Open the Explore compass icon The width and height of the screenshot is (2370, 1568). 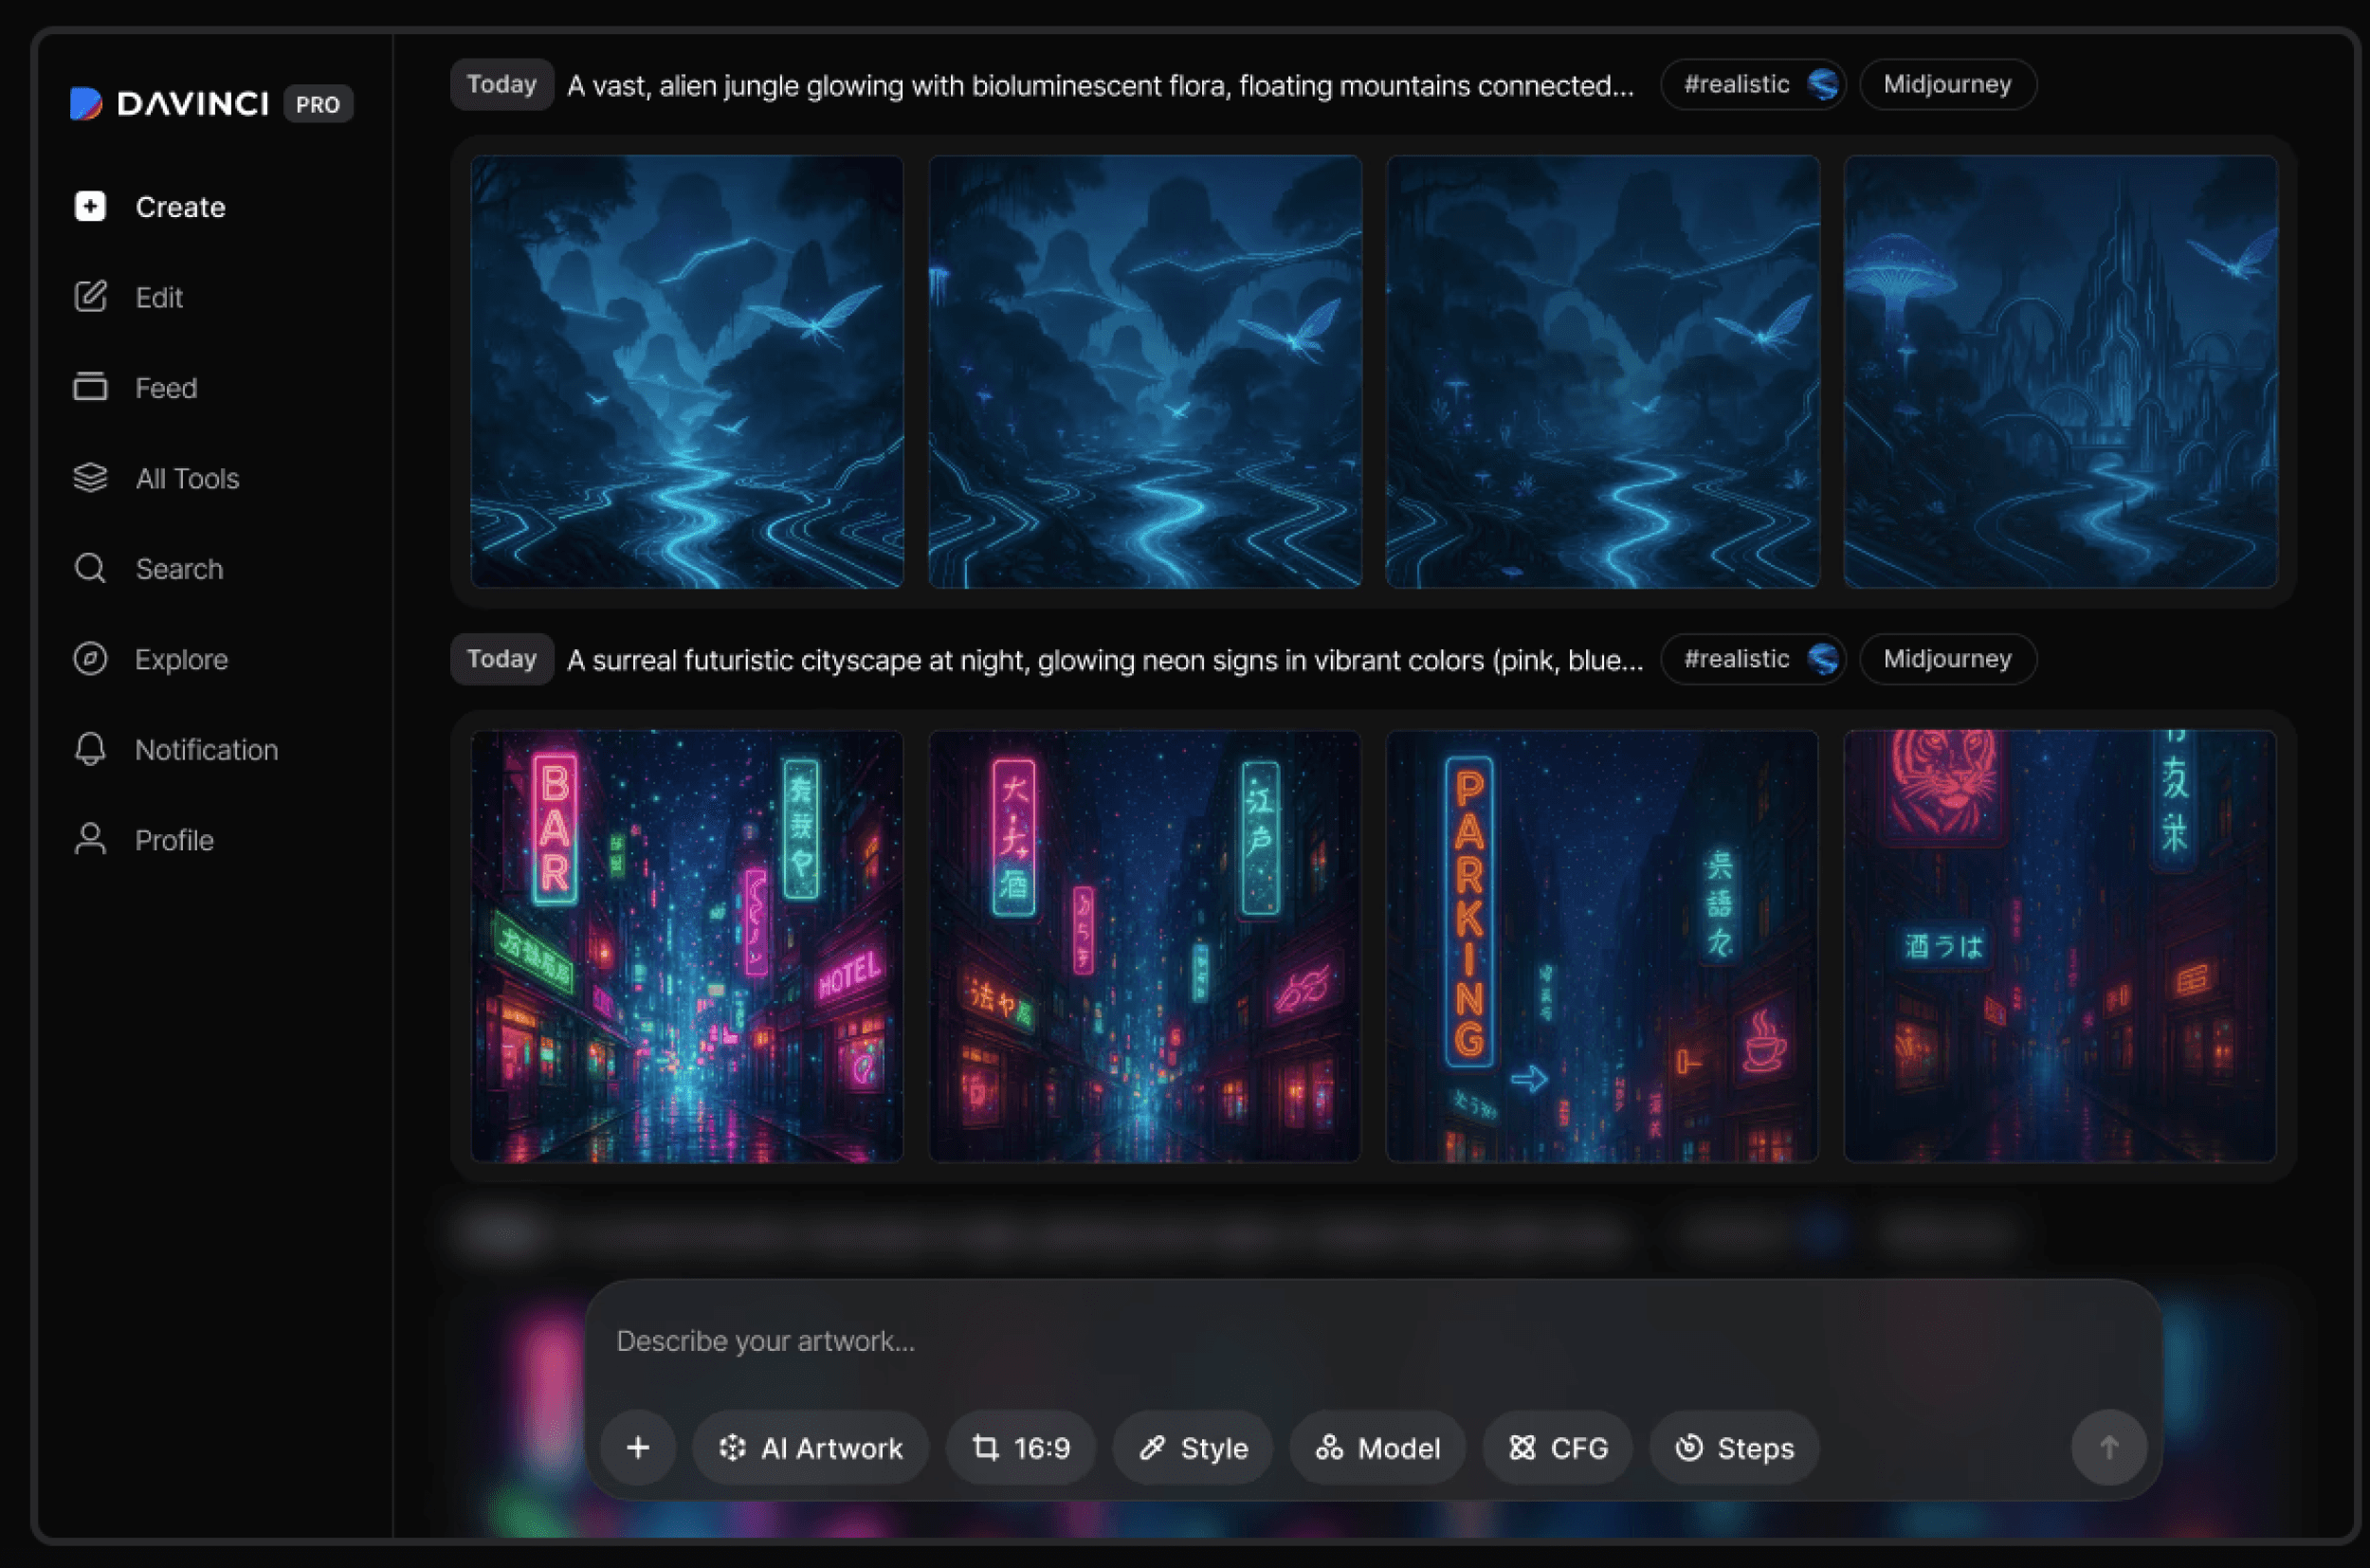(x=90, y=659)
